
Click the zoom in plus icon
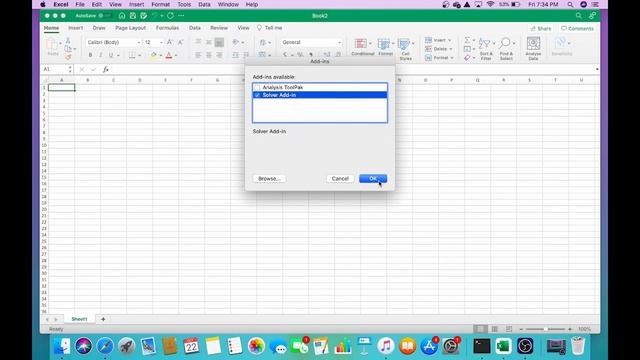(x=570, y=329)
